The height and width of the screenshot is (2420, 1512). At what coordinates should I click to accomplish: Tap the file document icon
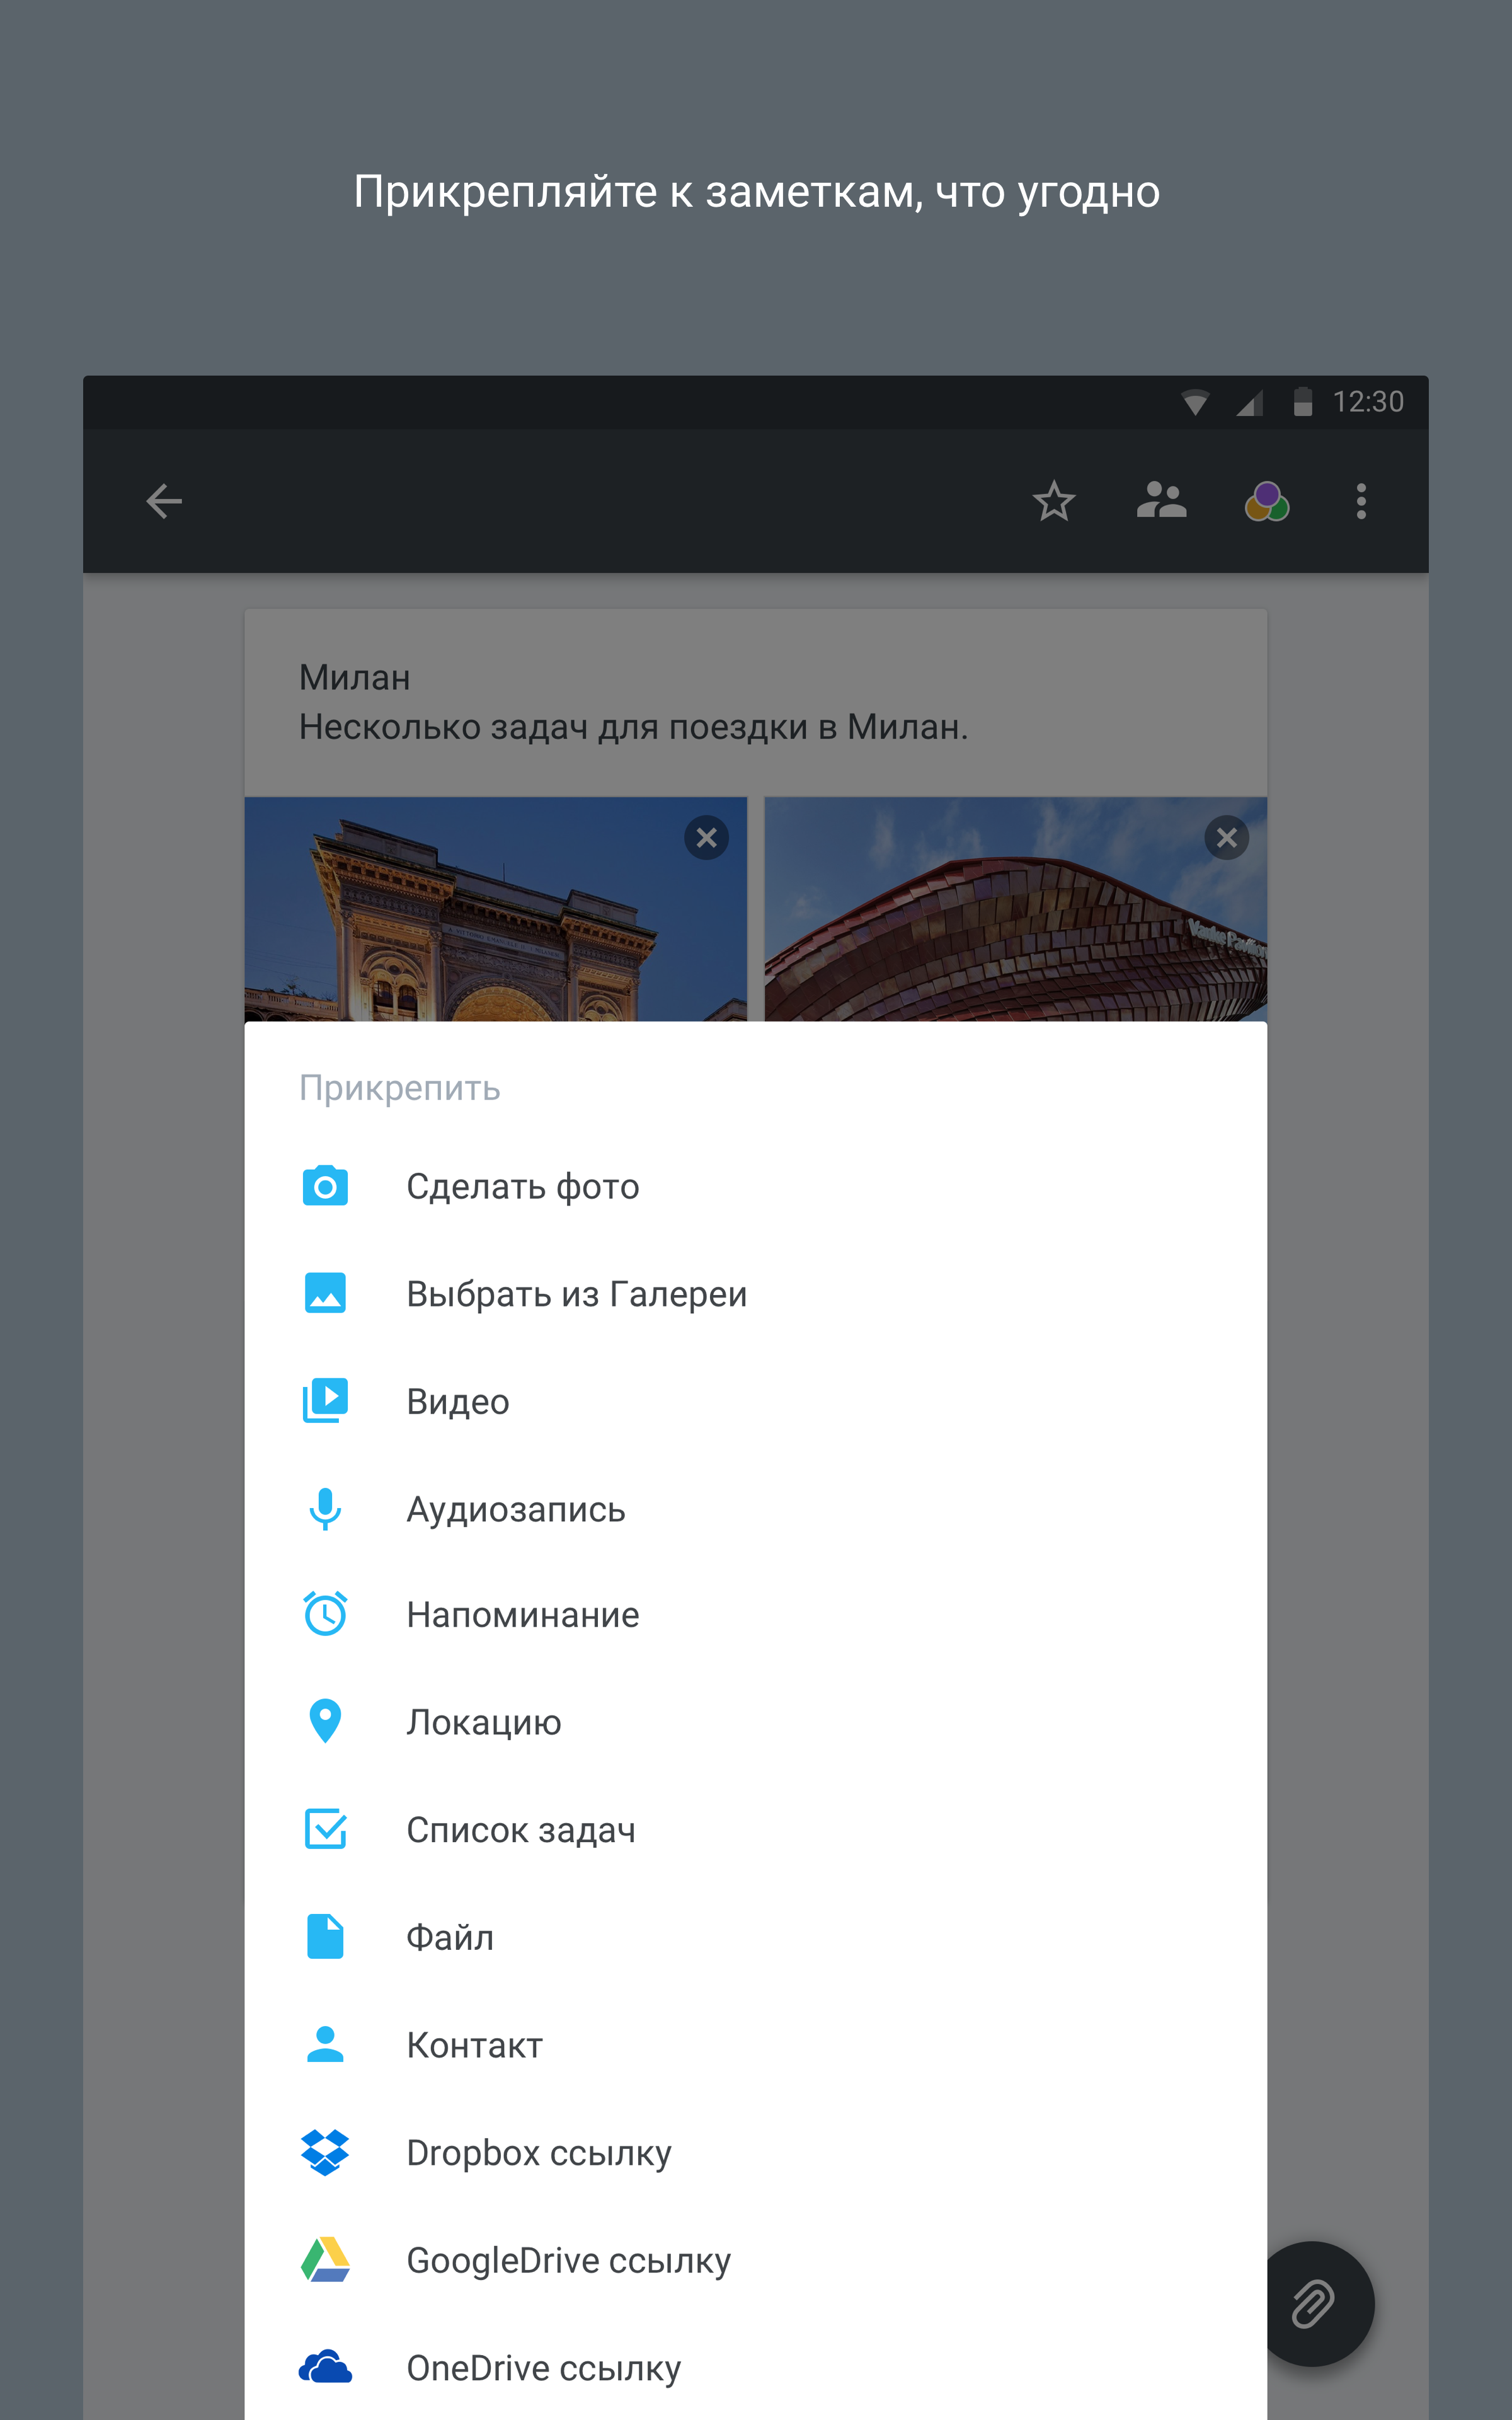click(x=325, y=1937)
